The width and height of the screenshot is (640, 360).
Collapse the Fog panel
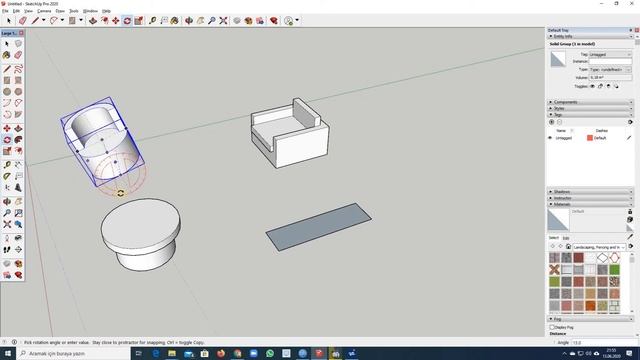click(590, 319)
